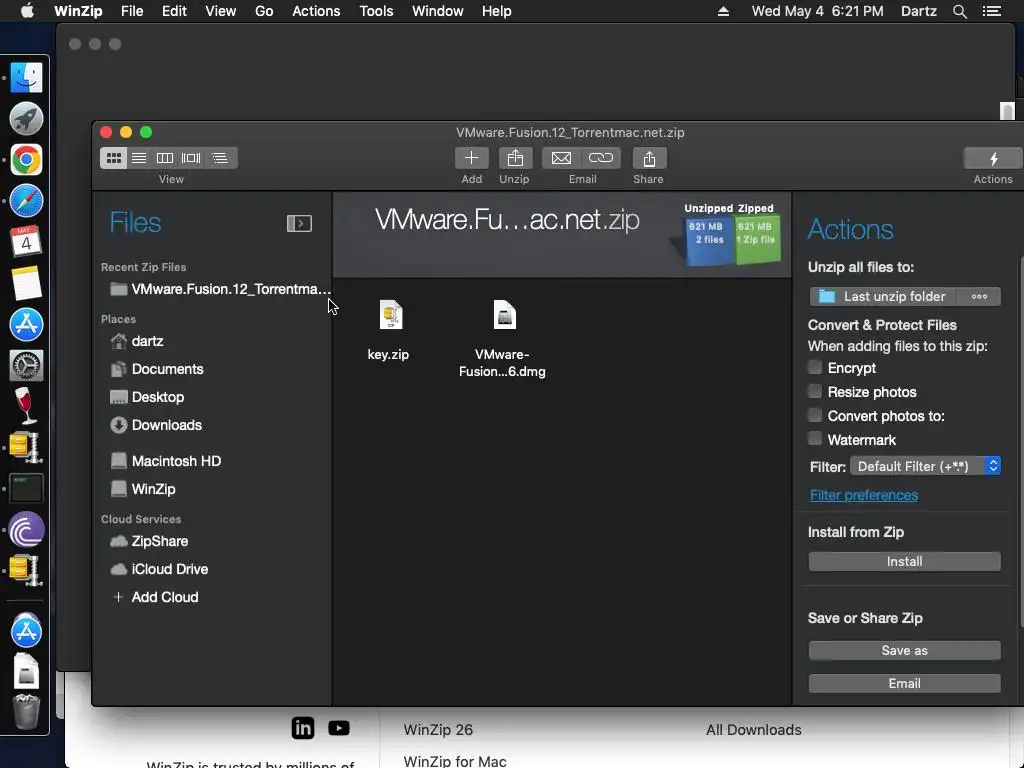Open ZipShare cloud service
Viewport: 1024px width, 768px height.
tap(149, 541)
